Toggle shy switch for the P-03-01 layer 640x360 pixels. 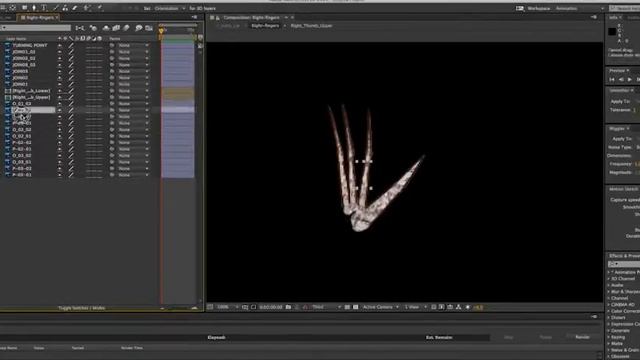tap(60, 175)
